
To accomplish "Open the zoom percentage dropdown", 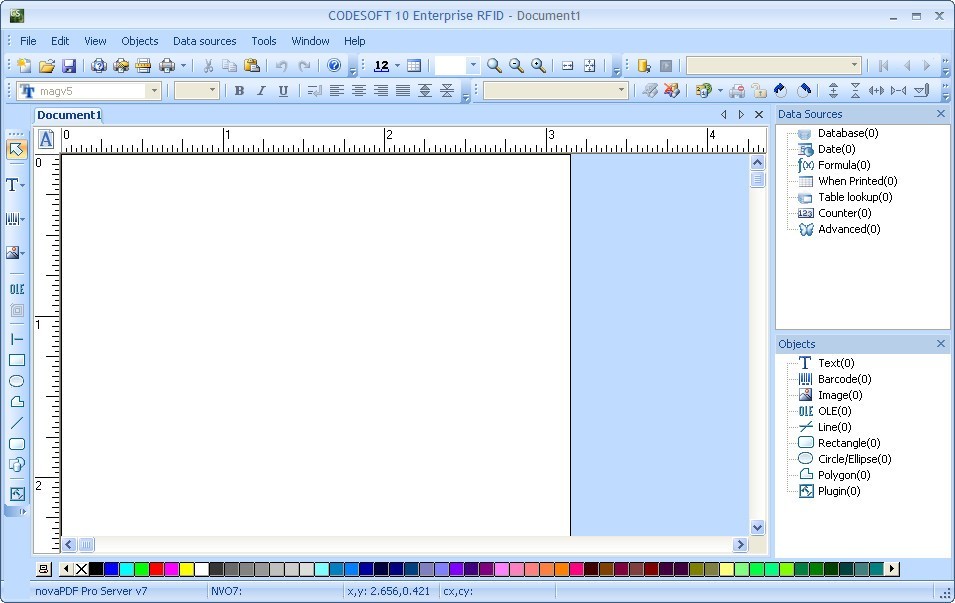I will point(473,65).
